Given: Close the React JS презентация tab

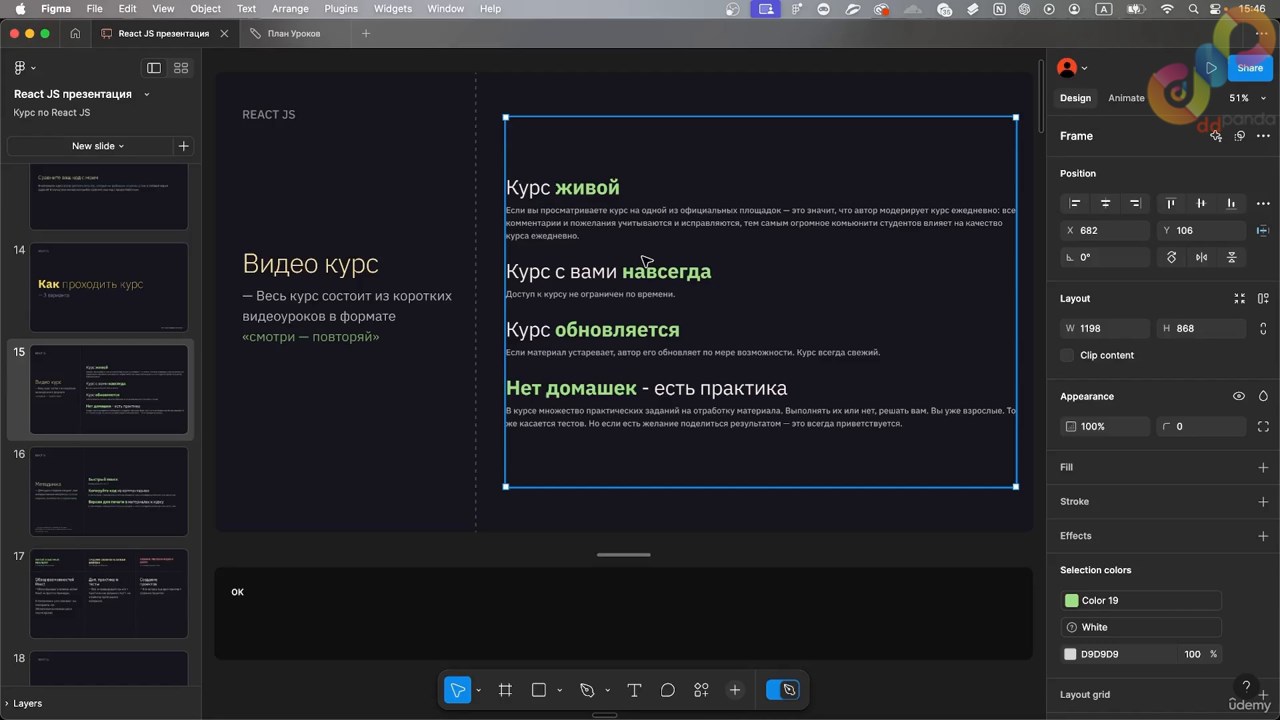Looking at the screenshot, I should pos(224,33).
